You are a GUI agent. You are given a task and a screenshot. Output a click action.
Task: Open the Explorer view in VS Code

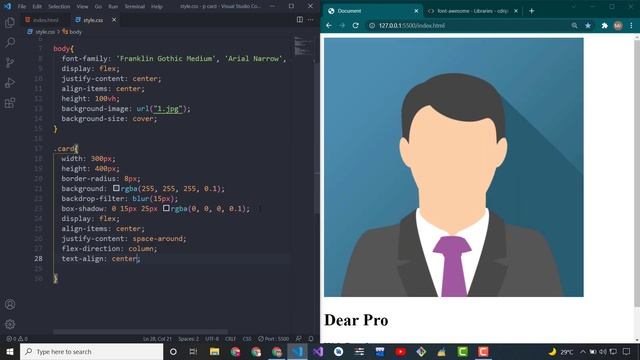10,22
